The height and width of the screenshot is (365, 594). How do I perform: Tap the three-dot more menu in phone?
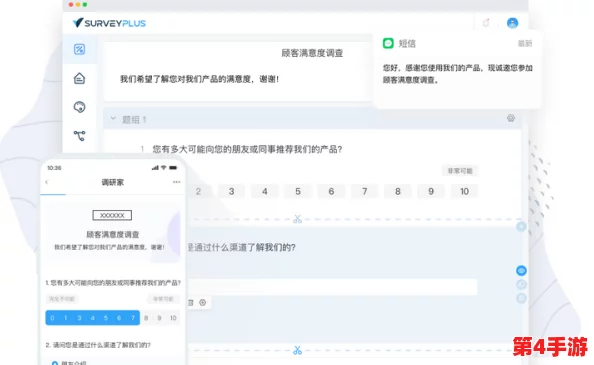(x=176, y=182)
